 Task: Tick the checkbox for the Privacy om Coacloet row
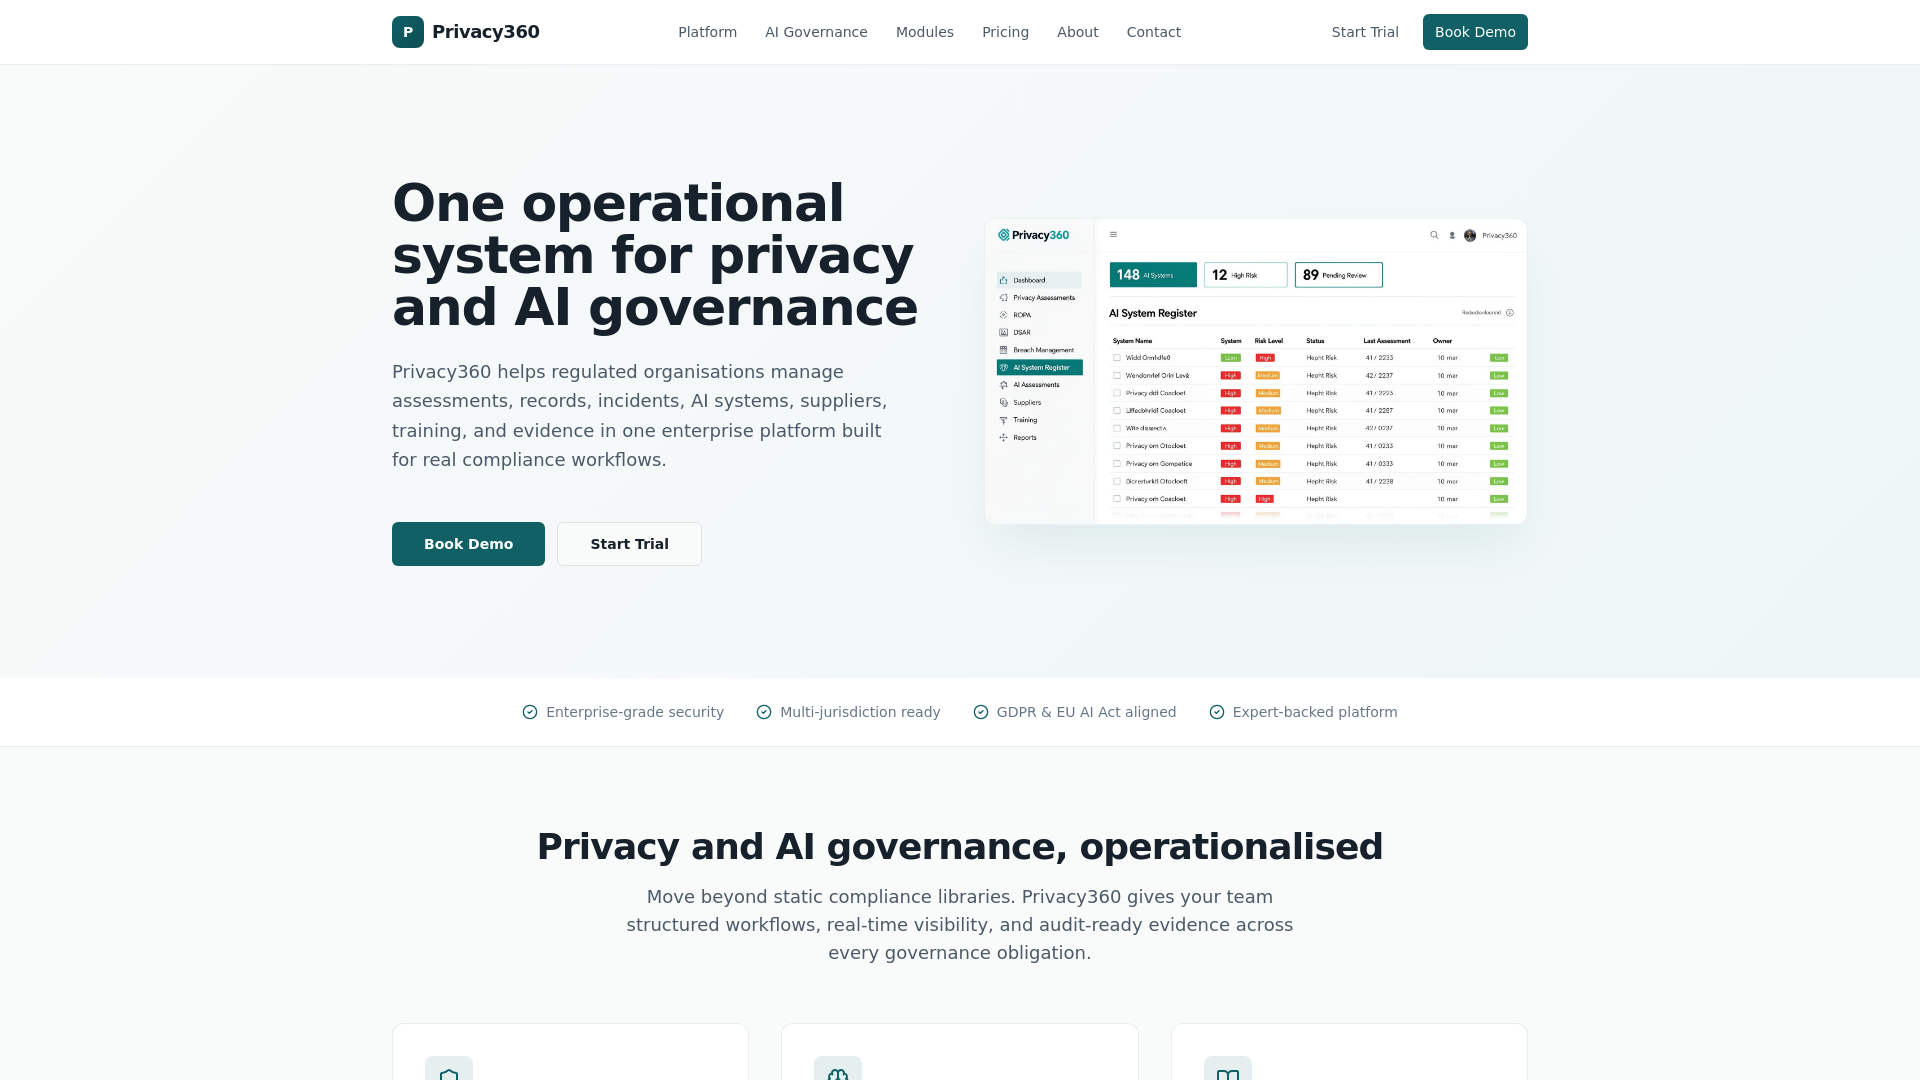coord(1117,499)
